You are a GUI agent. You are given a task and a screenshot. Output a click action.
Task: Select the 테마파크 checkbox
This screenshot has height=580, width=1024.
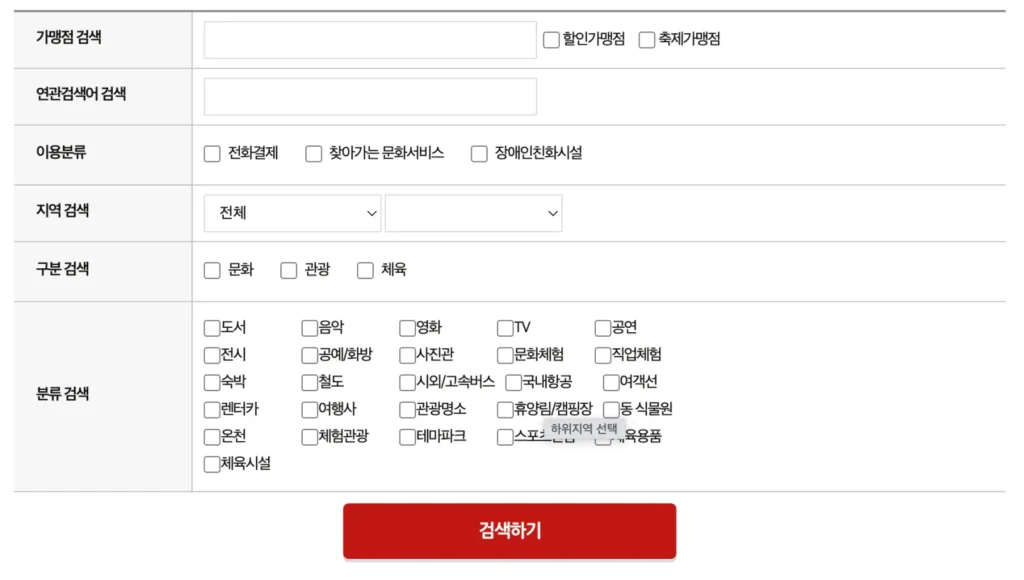408,437
